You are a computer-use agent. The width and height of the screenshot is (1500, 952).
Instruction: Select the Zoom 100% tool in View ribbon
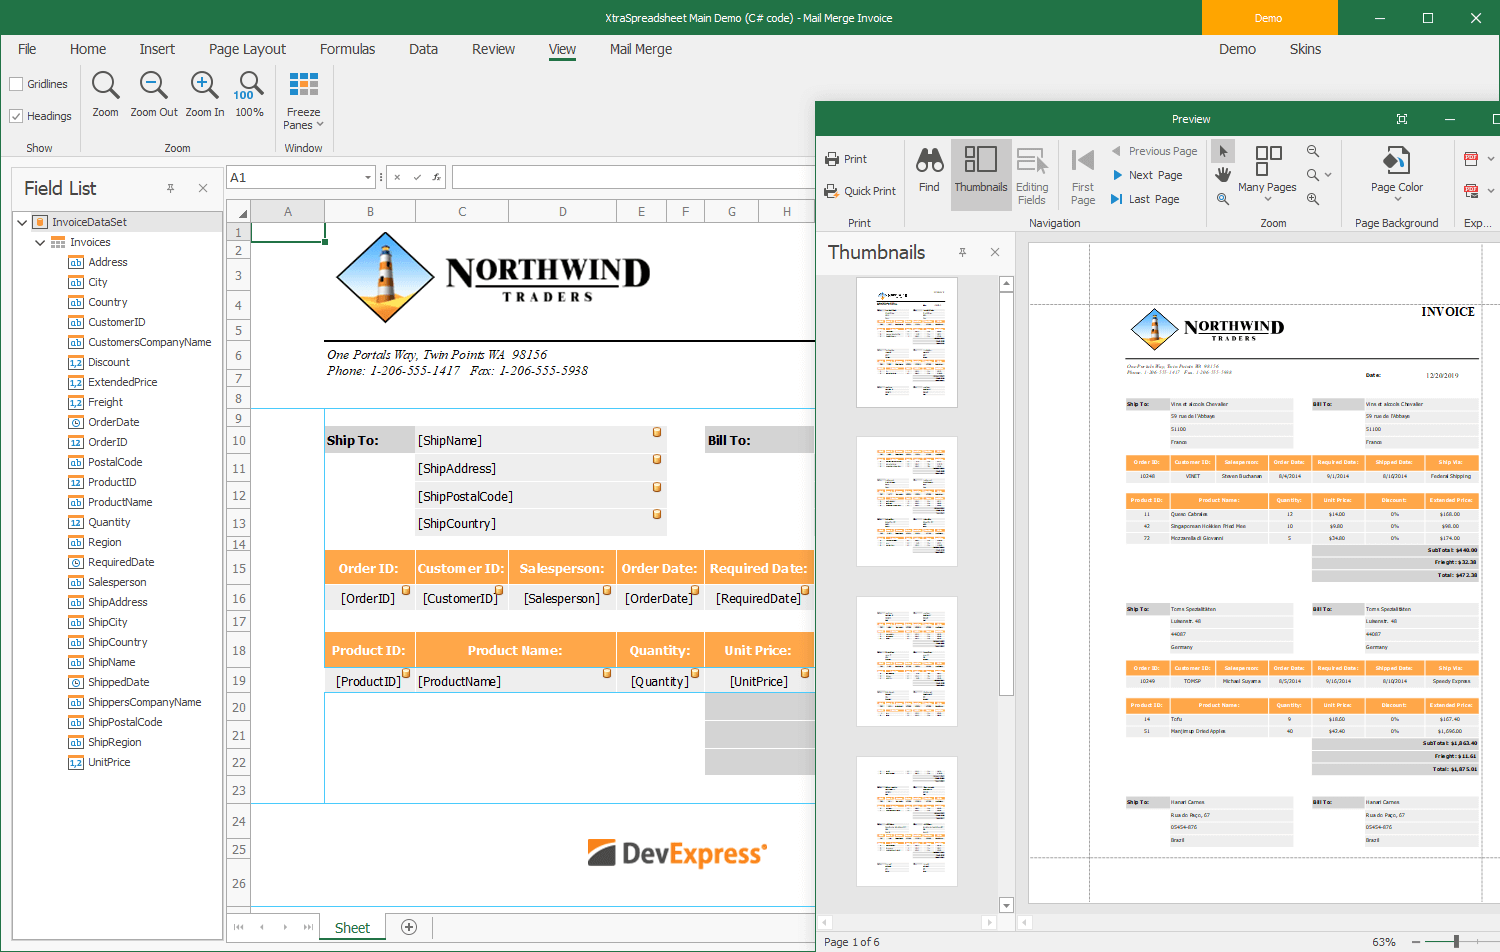click(248, 94)
